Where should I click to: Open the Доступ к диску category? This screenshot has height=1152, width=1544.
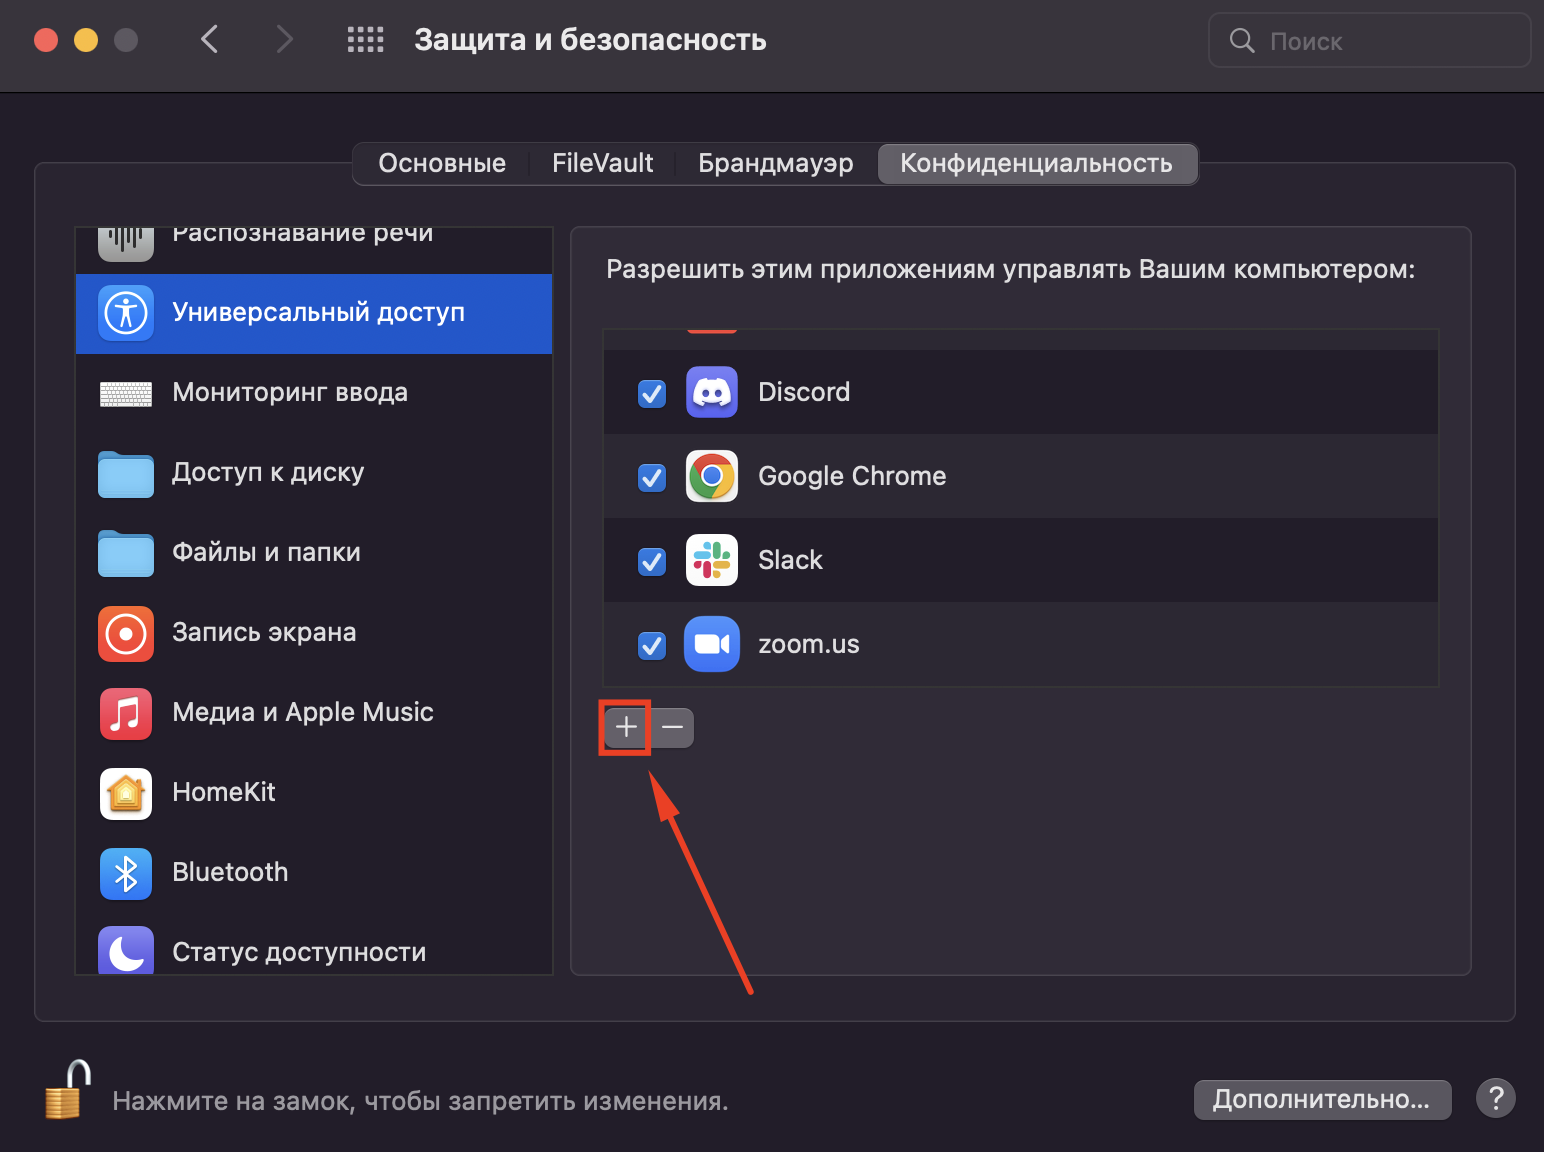click(314, 473)
